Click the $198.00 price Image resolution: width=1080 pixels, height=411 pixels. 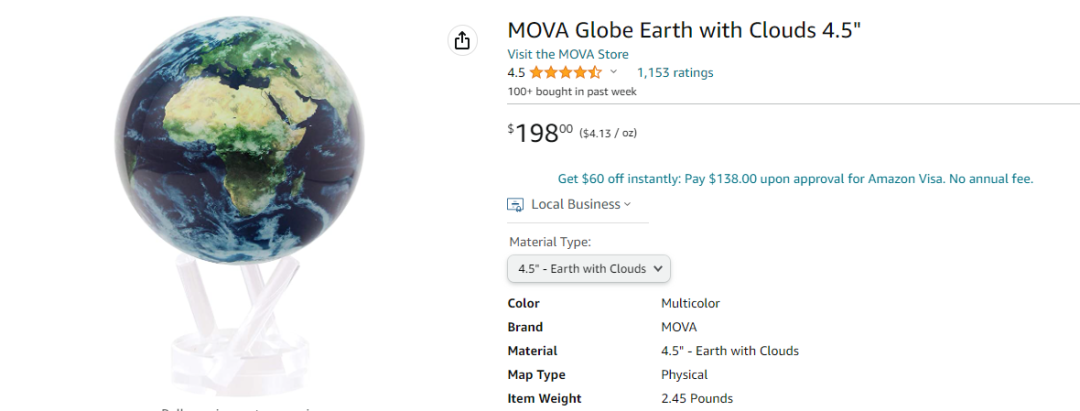pos(541,133)
